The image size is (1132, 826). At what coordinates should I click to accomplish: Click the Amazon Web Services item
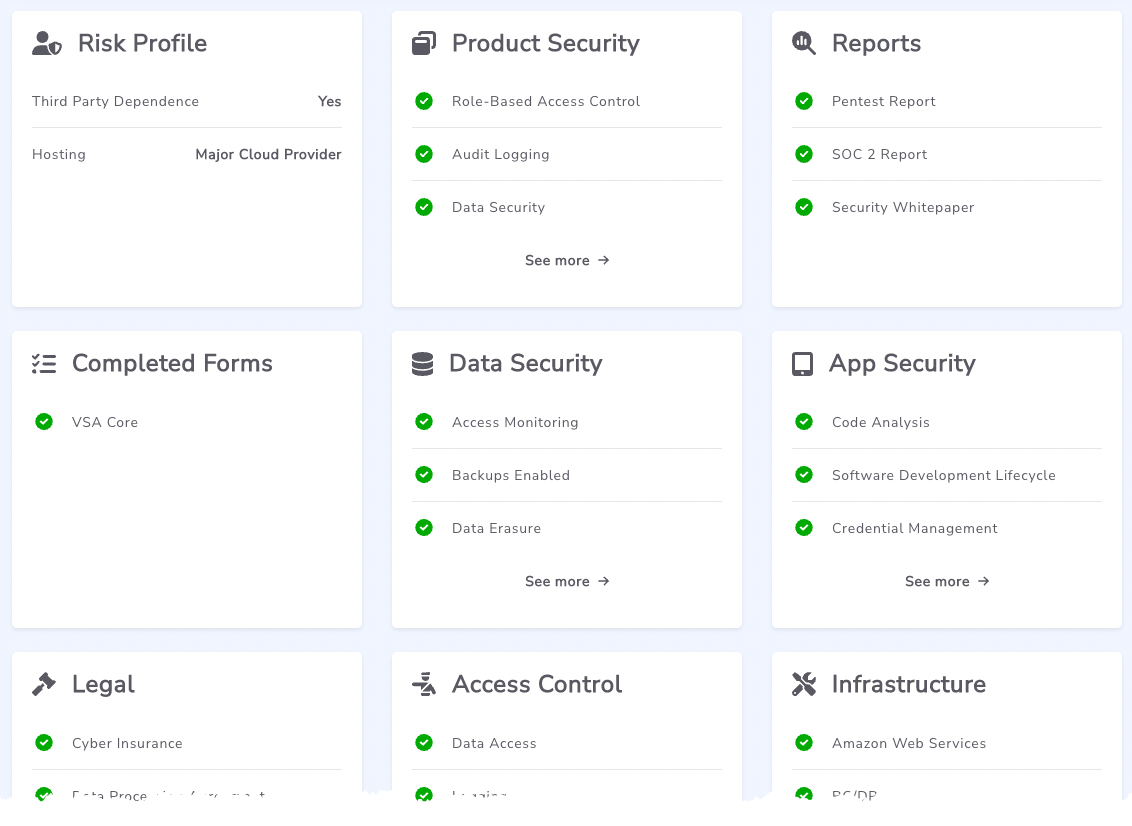[x=908, y=743]
